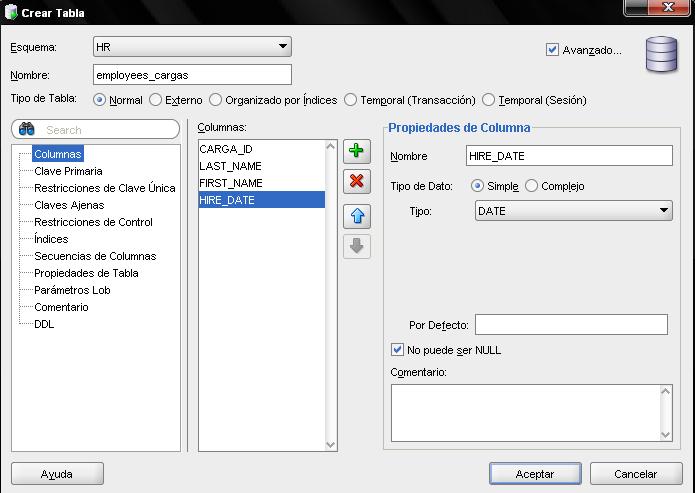Viewport: 695px width, 493px height.
Task: Click the Search field
Action: click(x=95, y=129)
